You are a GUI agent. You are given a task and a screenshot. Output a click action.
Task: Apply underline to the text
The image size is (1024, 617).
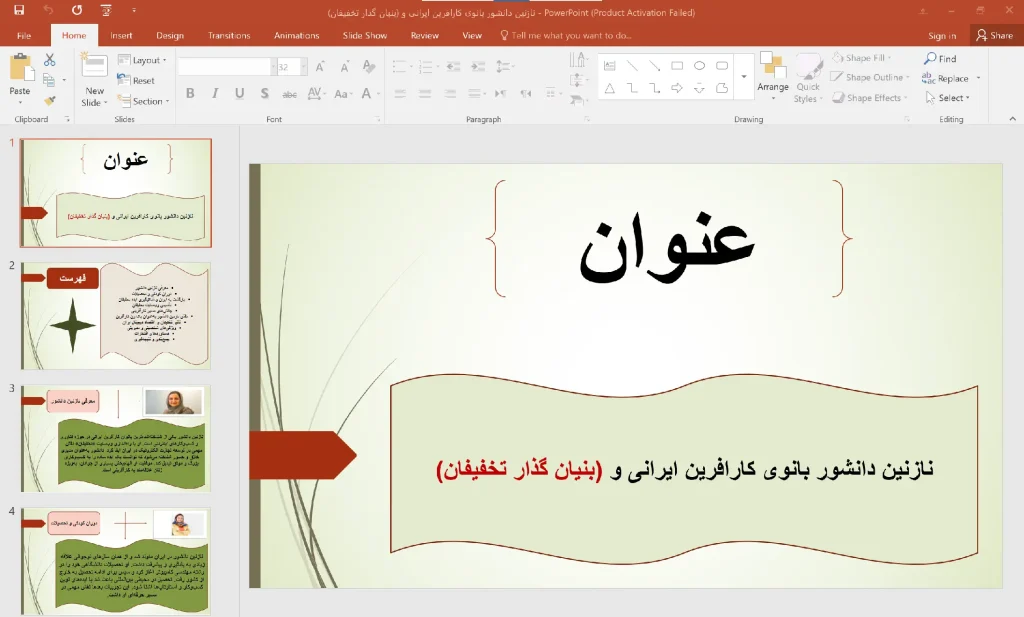point(240,93)
